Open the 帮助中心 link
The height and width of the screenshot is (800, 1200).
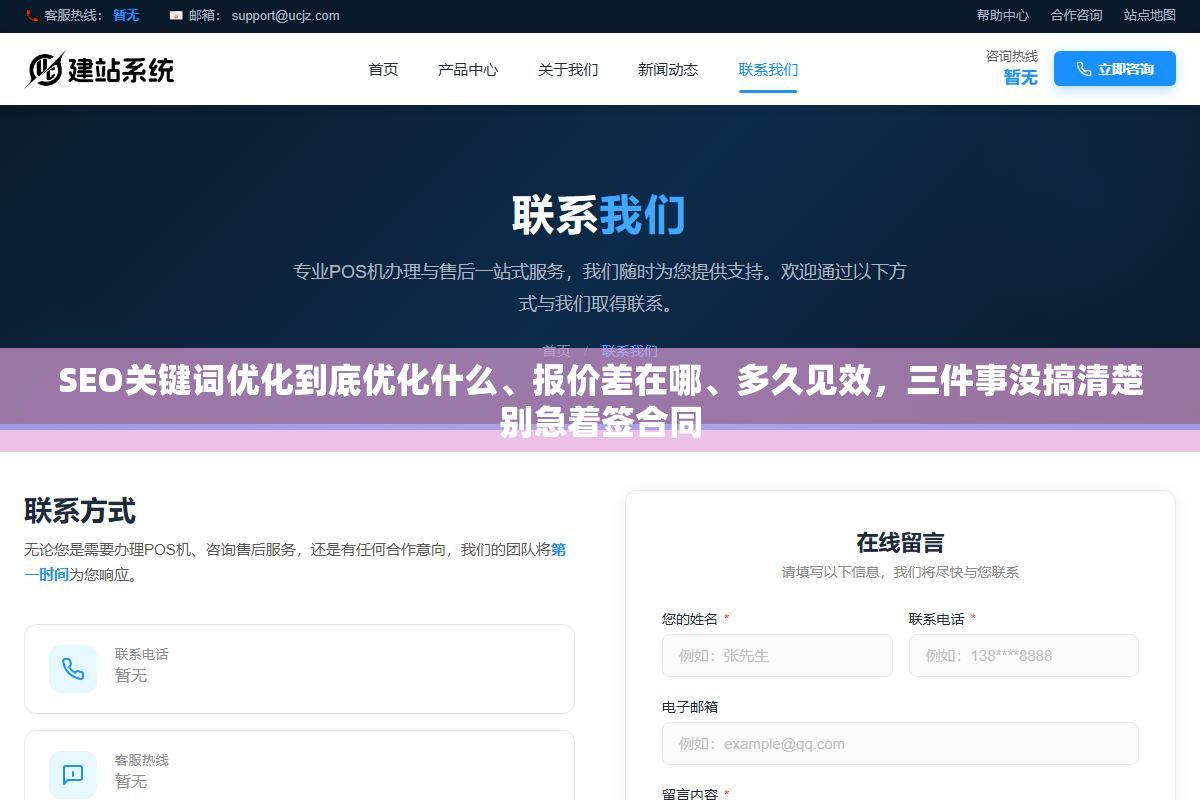1003,15
